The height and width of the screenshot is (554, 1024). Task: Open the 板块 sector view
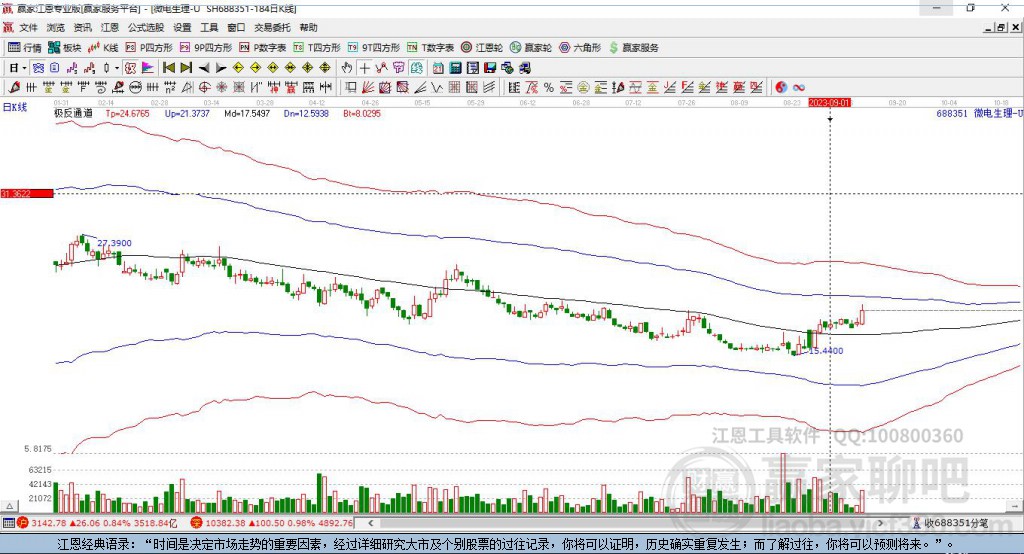[65, 48]
